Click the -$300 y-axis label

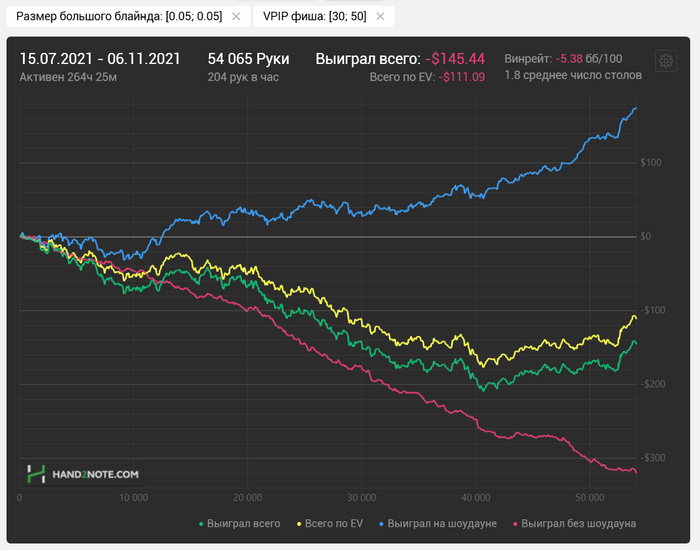pyautogui.click(x=653, y=458)
